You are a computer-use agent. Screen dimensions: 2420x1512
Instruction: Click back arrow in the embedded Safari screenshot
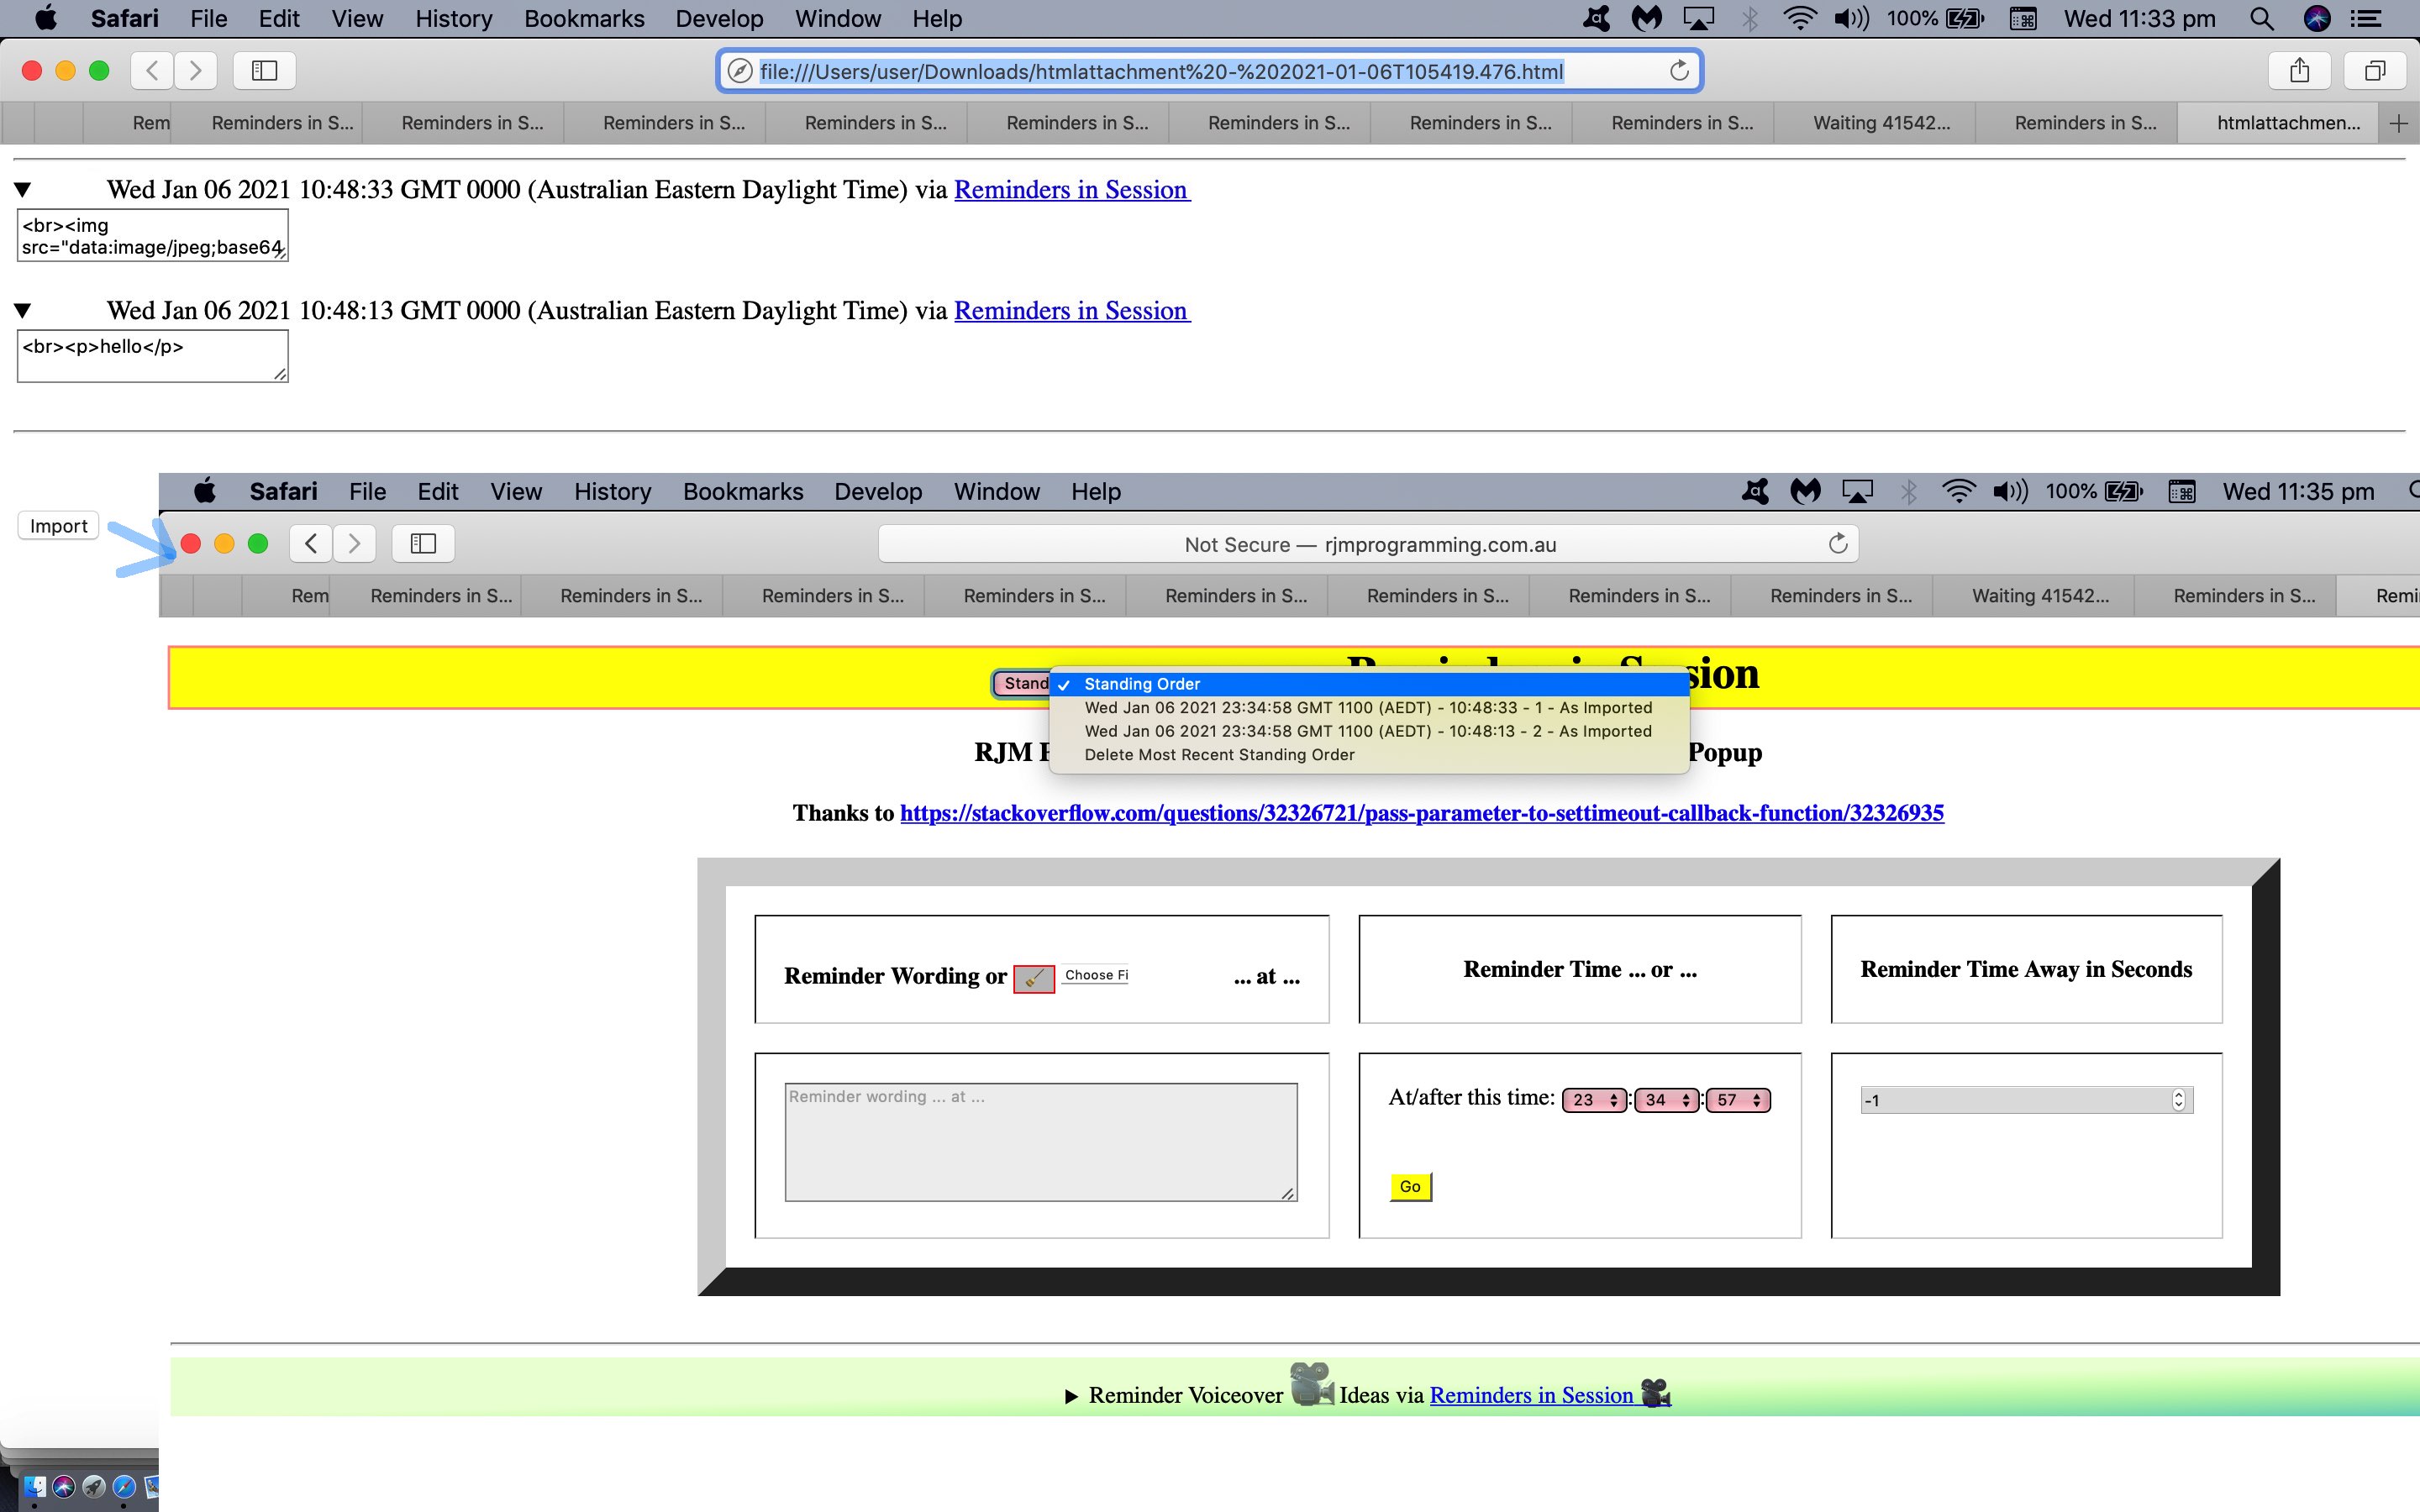pos(311,543)
